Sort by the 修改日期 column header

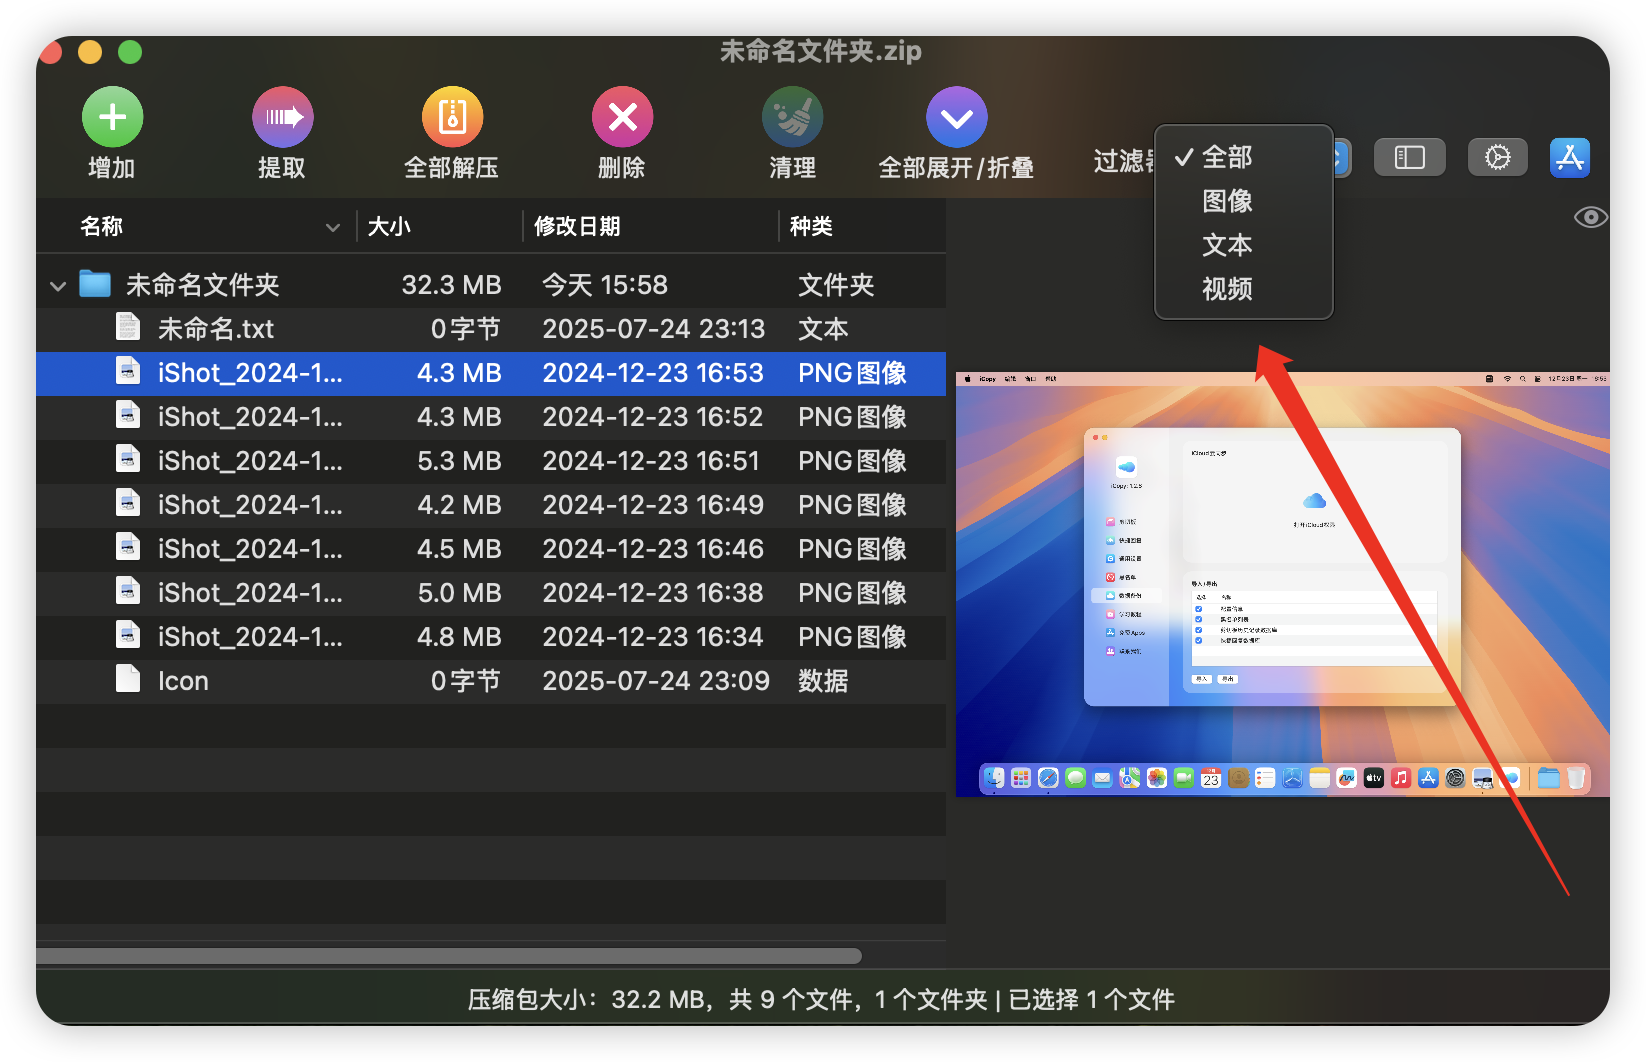(x=577, y=227)
